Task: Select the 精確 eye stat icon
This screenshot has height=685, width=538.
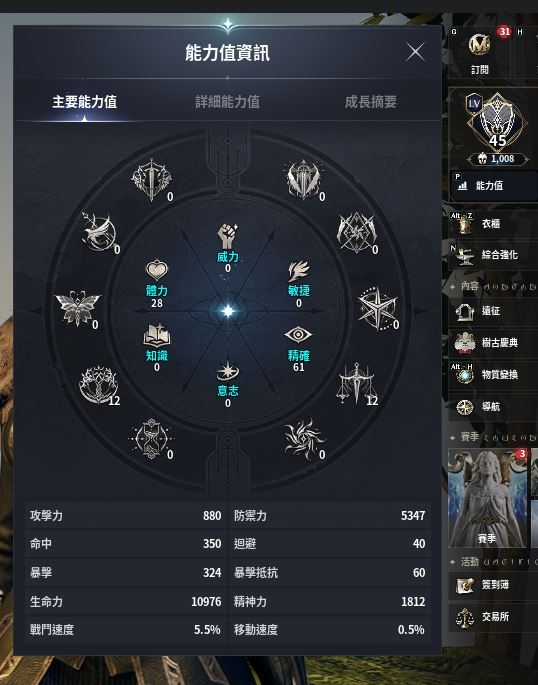Action: point(298,335)
